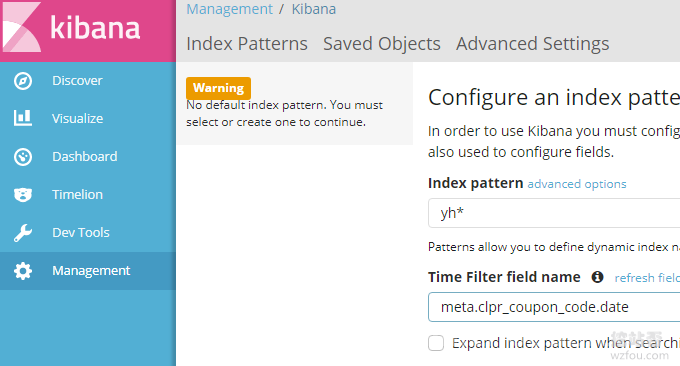The width and height of the screenshot is (680, 366).
Task: Click the Management gear icon
Action: [23, 271]
